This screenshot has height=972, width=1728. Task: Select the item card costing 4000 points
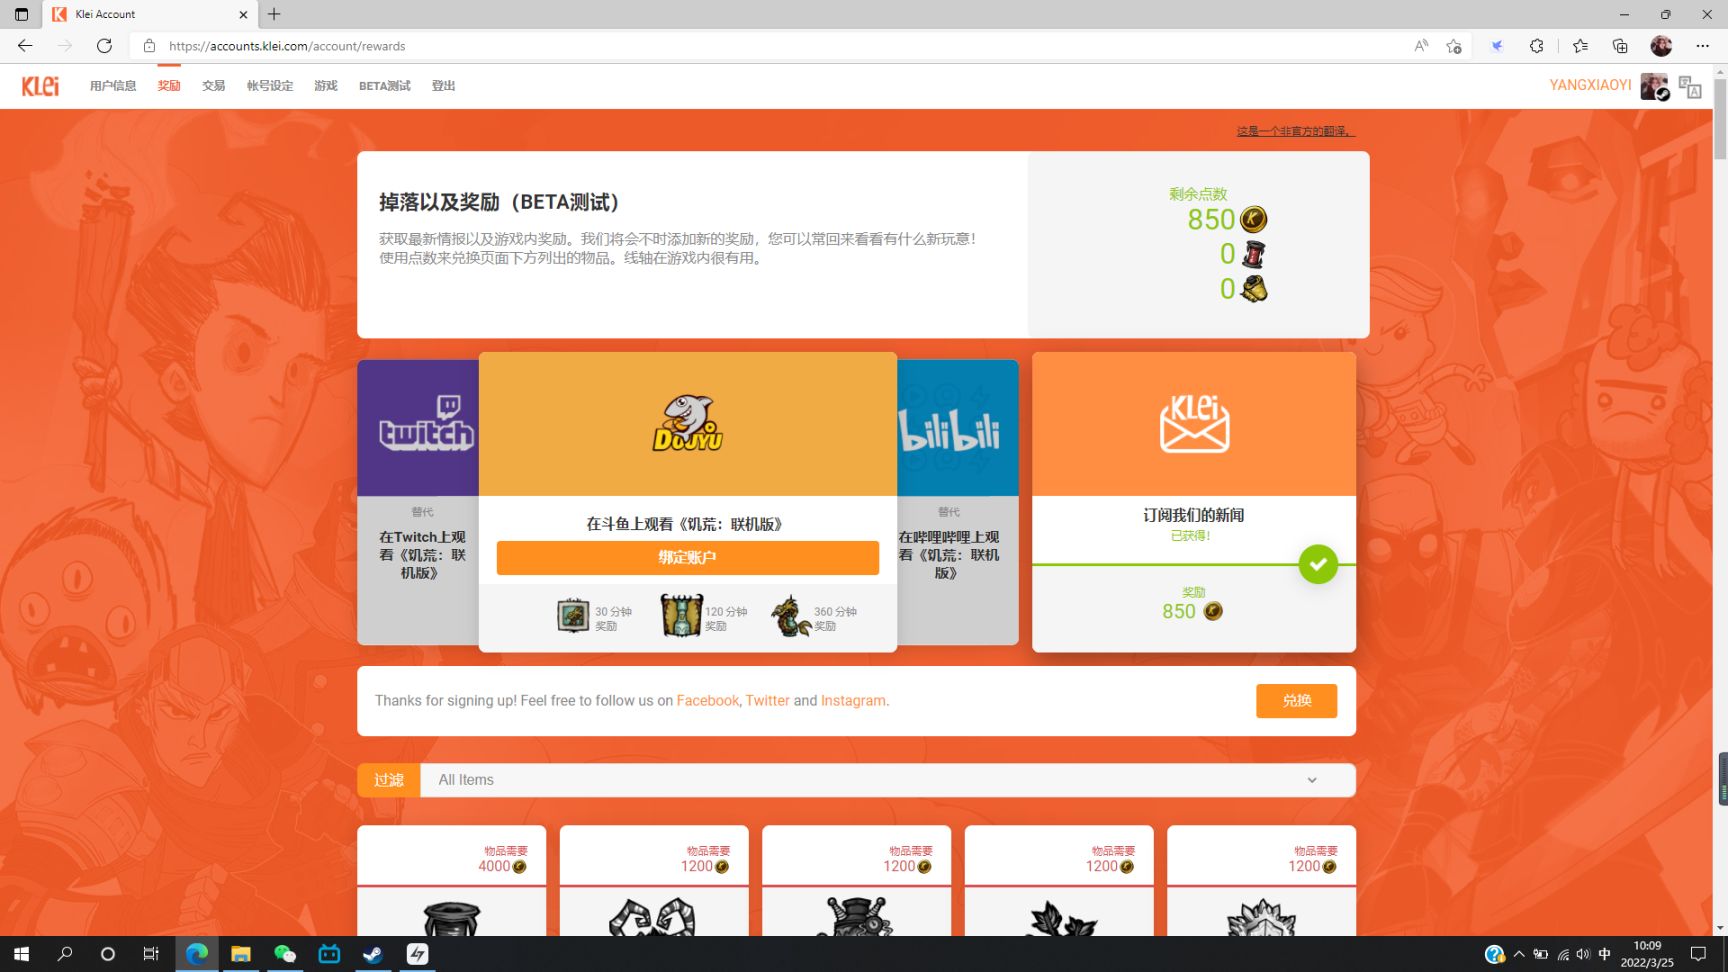click(452, 881)
